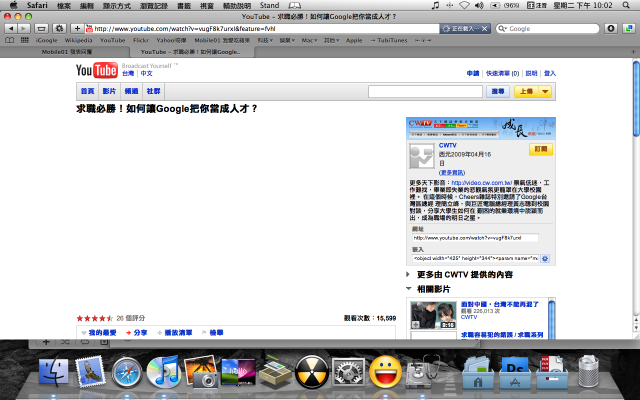Image resolution: width=640 pixels, height=400 pixels.
Task: Open the Stand menu
Action: pos(269,5)
